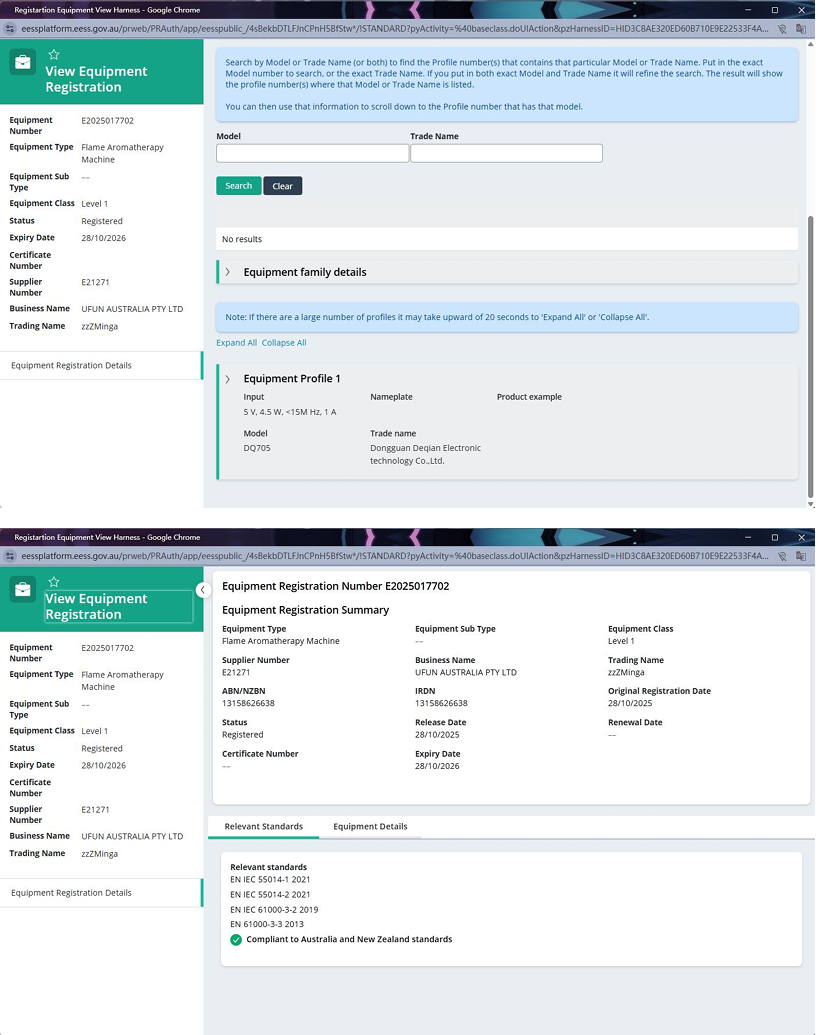Image resolution: width=821 pixels, height=1035 pixels.
Task: Click the briefcase icon in lower window header
Action: (x=22, y=589)
